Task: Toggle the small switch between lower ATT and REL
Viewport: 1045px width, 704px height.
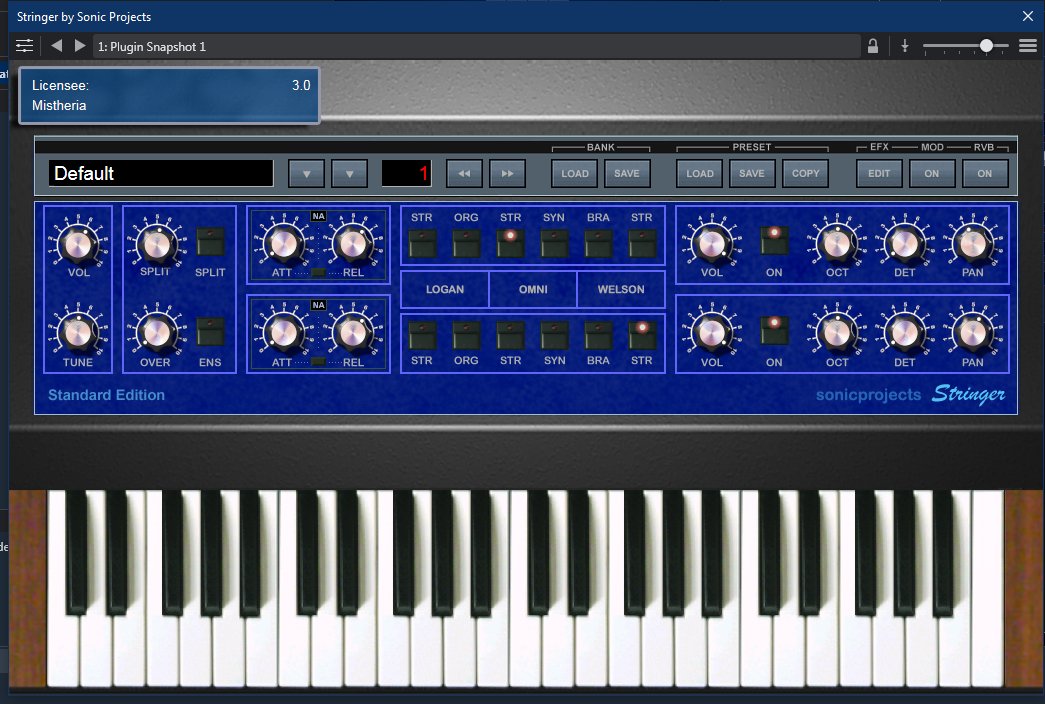Action: point(319,362)
